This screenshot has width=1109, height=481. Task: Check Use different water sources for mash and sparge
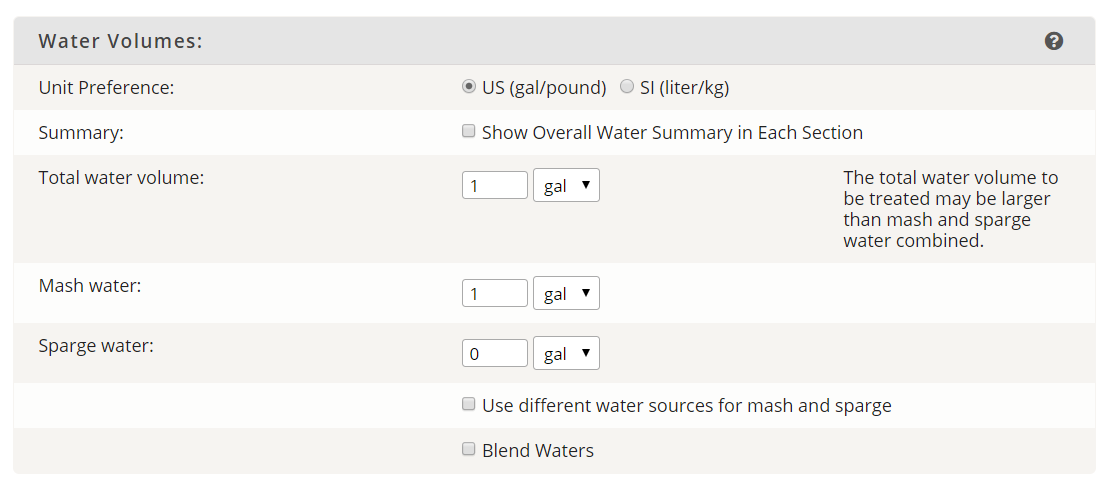[468, 404]
